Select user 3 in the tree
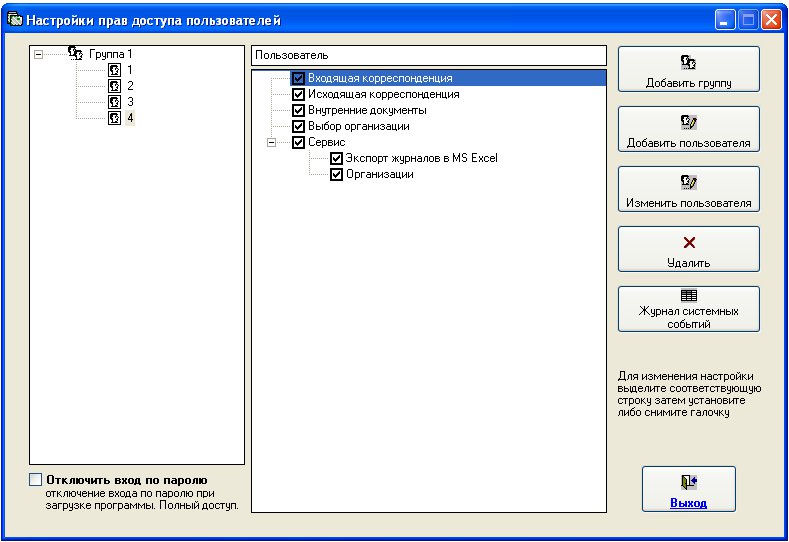Viewport: 789px width, 542px height. pos(130,102)
